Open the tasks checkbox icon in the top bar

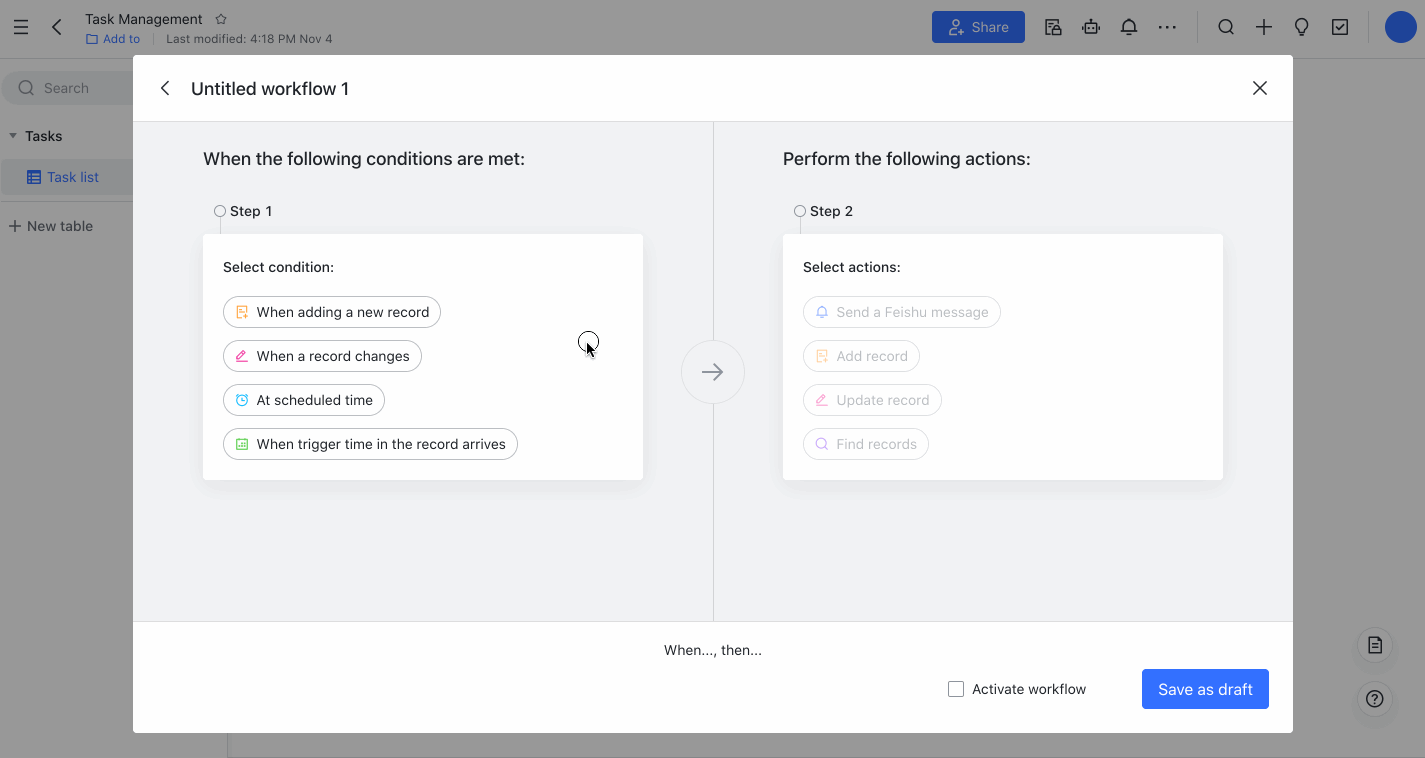pyautogui.click(x=1339, y=27)
